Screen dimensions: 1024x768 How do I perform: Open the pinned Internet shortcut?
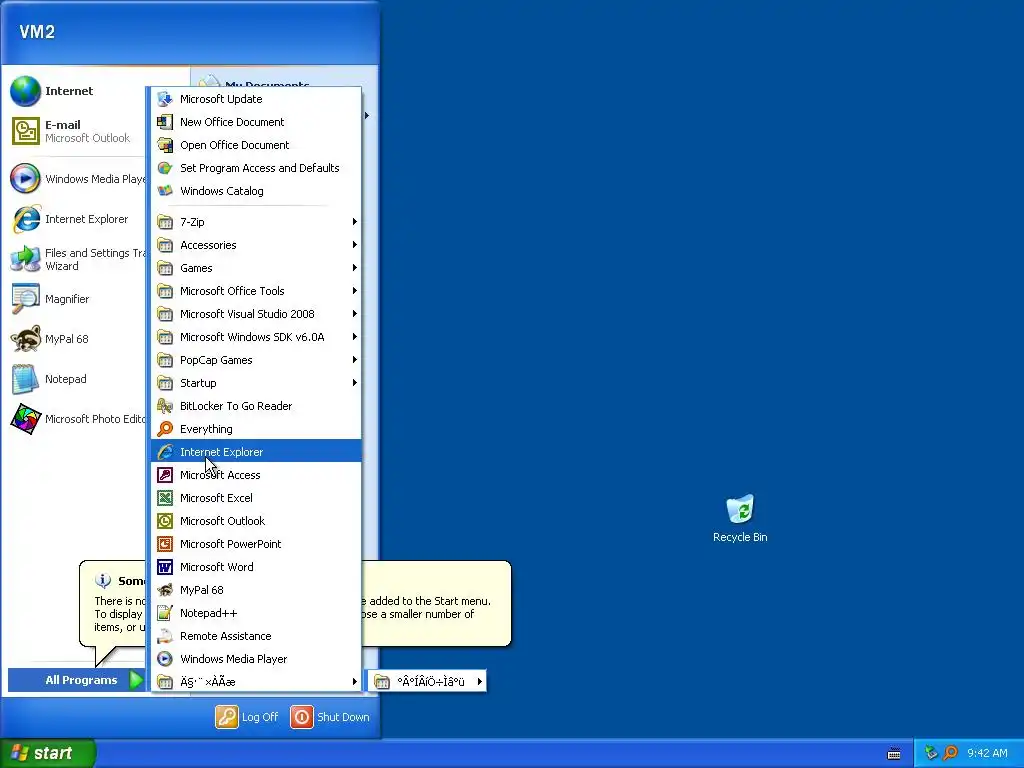[75, 91]
